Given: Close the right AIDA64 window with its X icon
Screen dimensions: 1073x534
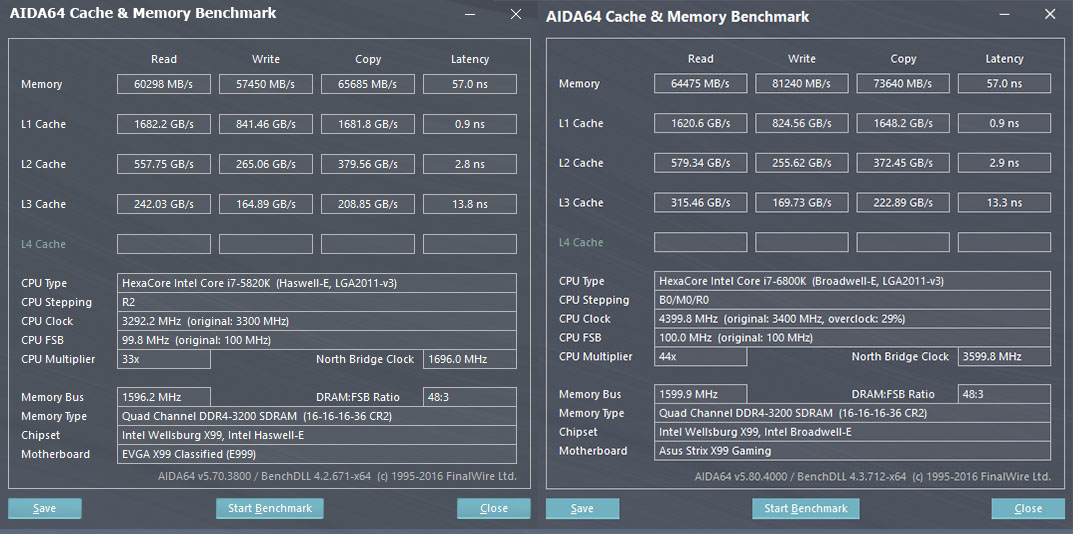Looking at the screenshot, I should (1049, 15).
